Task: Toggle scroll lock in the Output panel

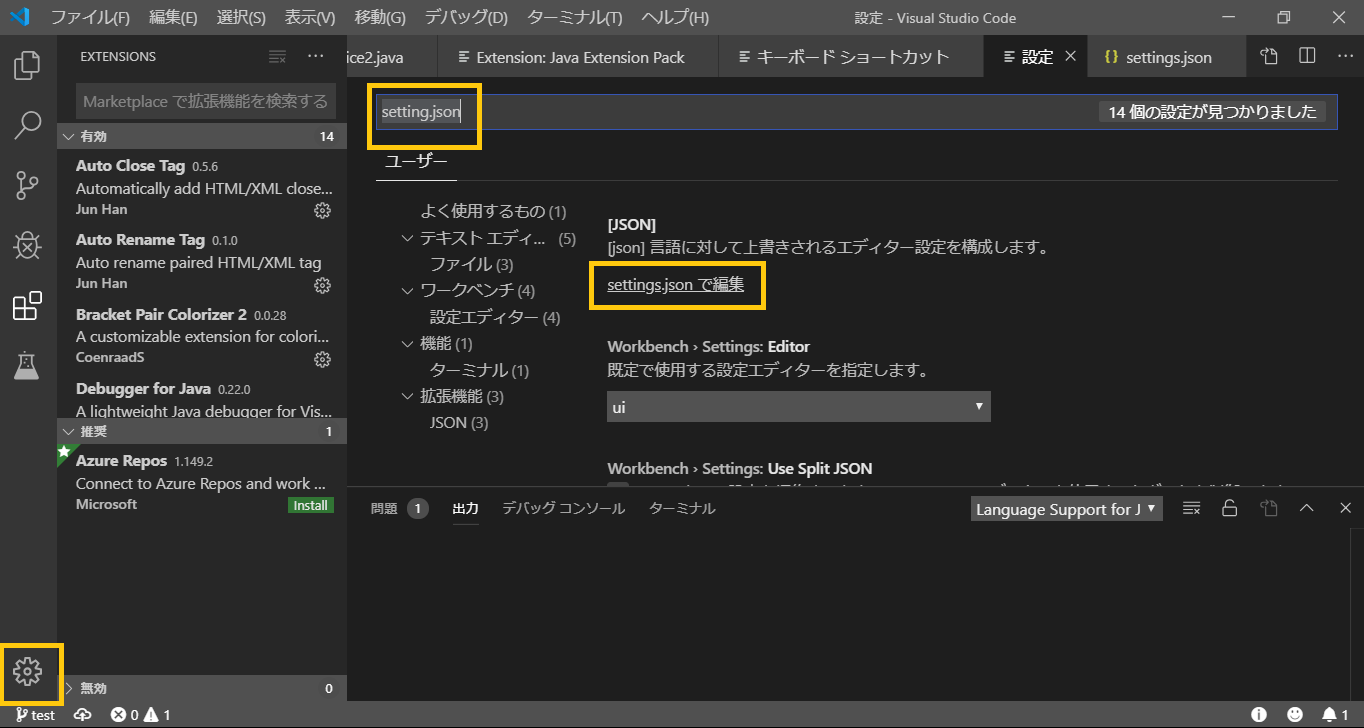Action: pyautogui.click(x=1230, y=508)
